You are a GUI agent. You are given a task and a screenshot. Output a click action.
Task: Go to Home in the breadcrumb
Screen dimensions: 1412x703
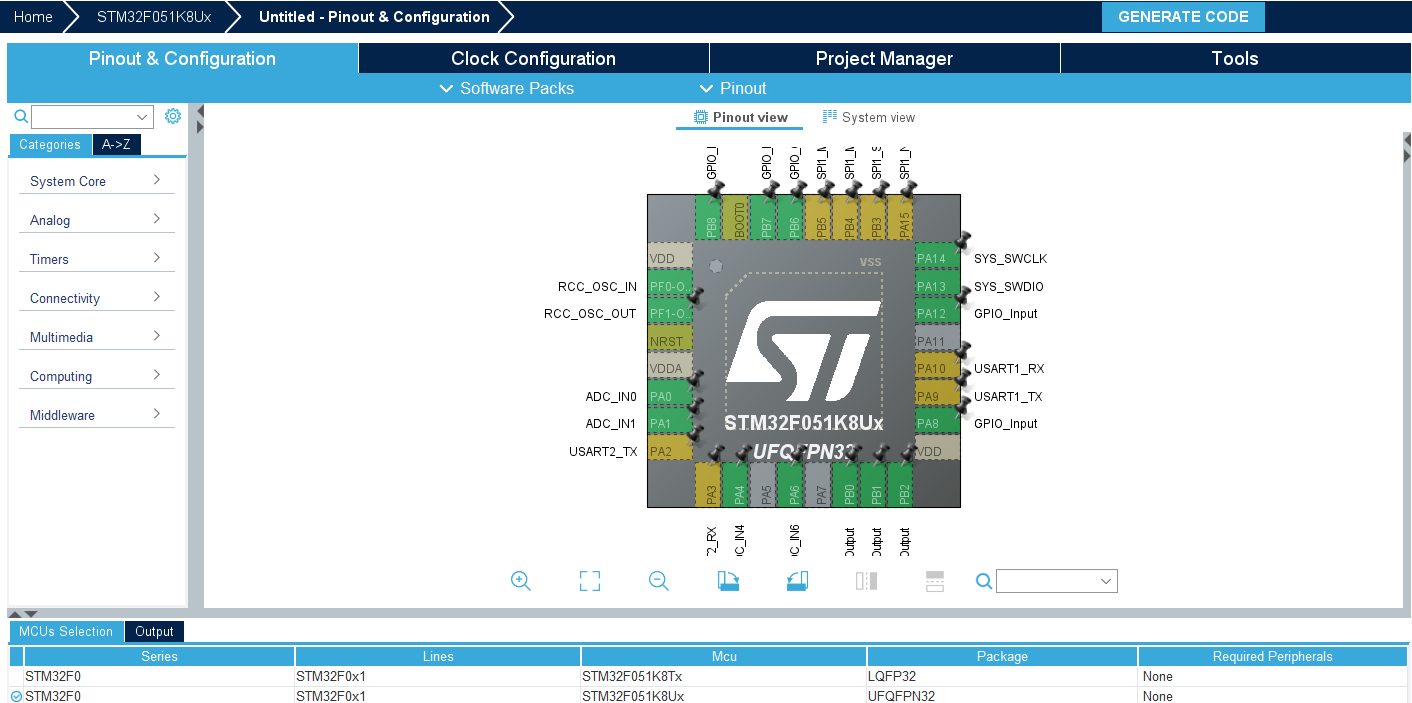click(33, 17)
